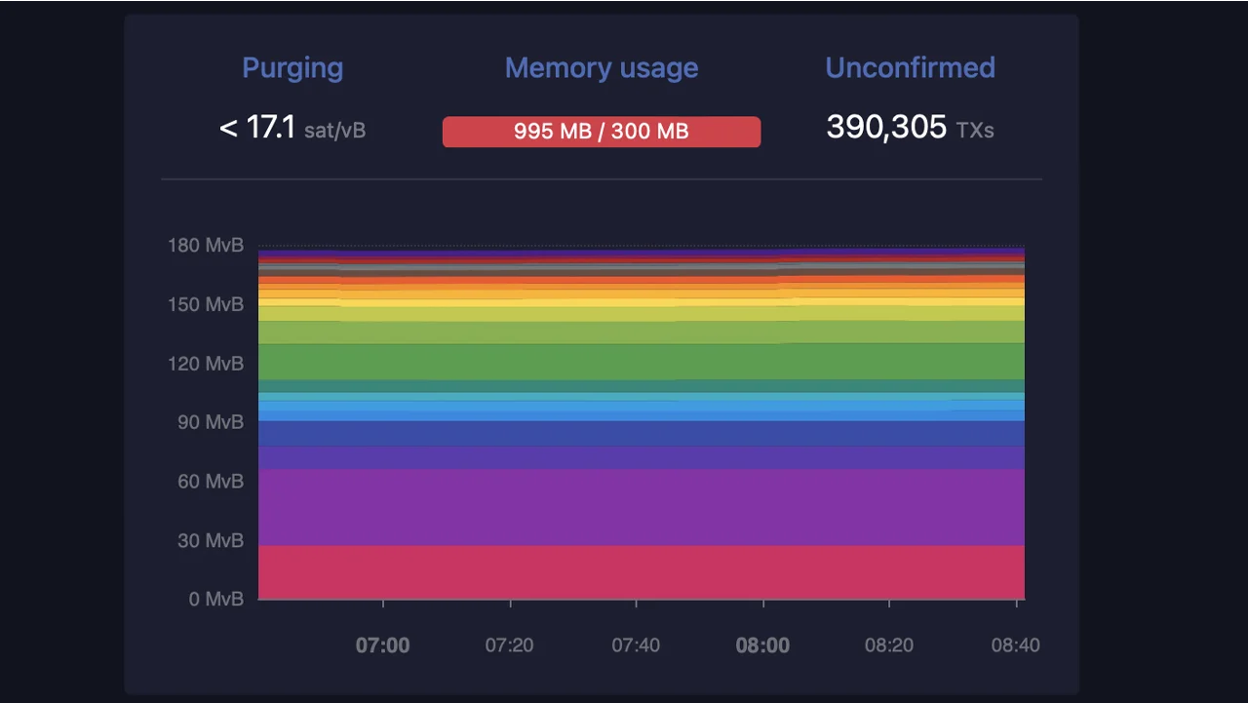Click the yellow band near 150 MvB

coord(640,301)
